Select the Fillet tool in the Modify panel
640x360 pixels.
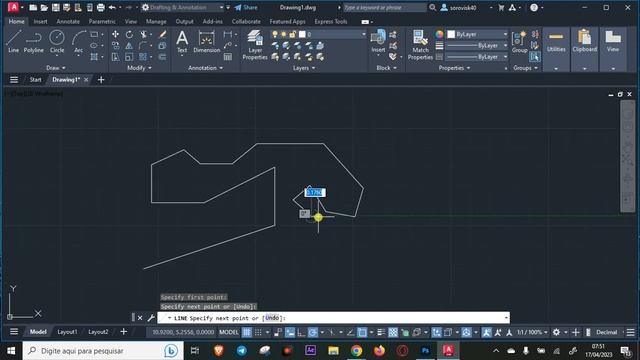tap(143, 46)
